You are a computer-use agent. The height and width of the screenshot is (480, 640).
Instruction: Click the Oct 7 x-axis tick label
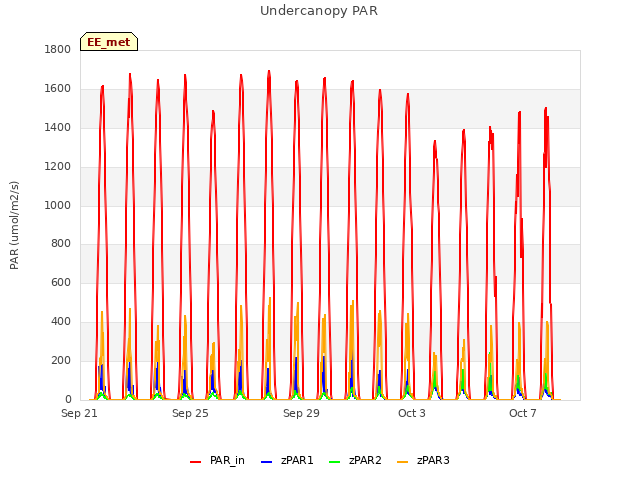(x=523, y=413)
